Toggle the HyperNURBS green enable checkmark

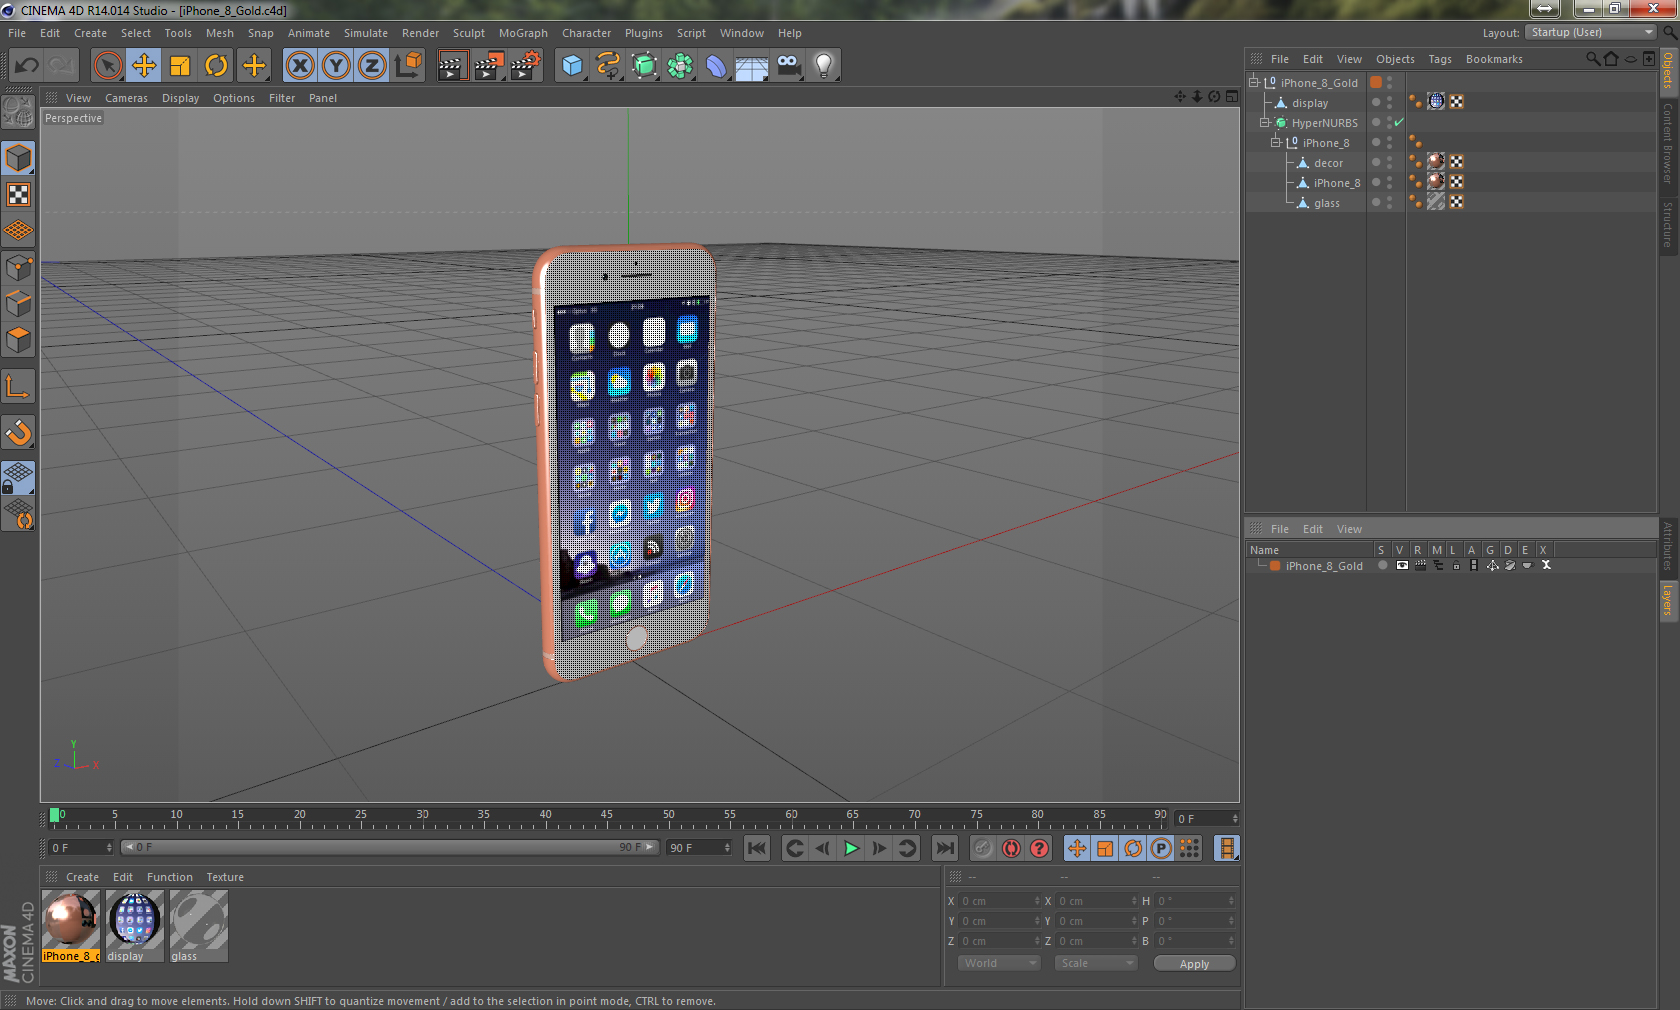(1399, 122)
